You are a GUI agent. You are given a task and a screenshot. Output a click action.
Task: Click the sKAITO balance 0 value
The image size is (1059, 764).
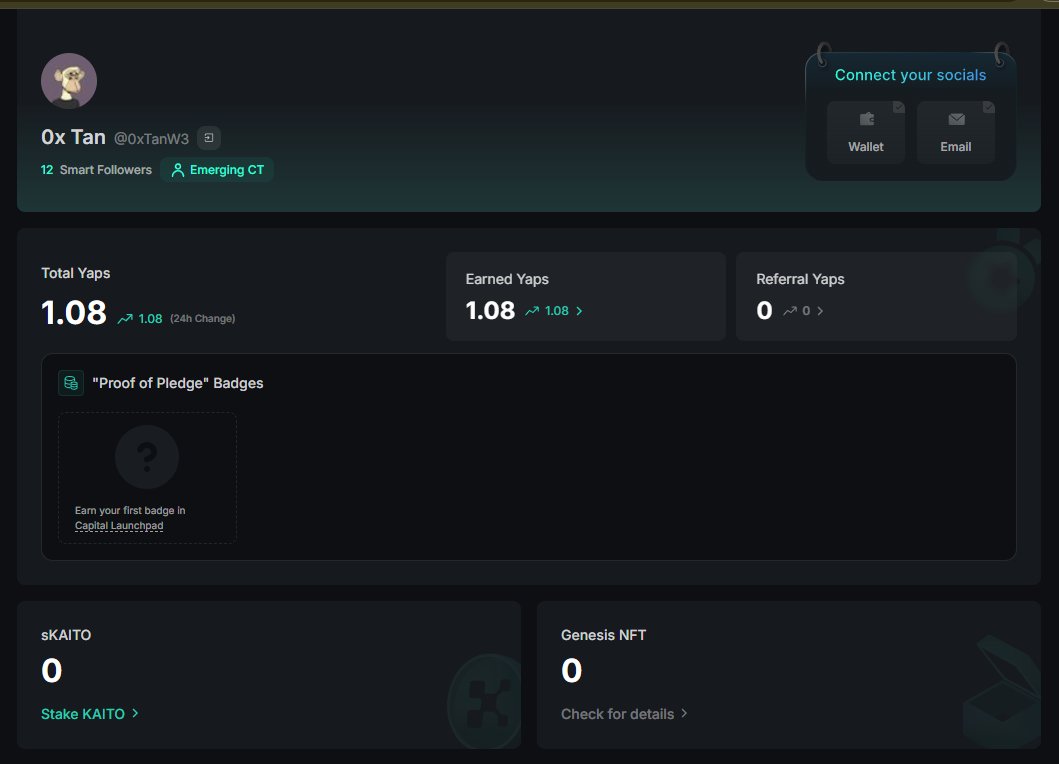[52, 671]
